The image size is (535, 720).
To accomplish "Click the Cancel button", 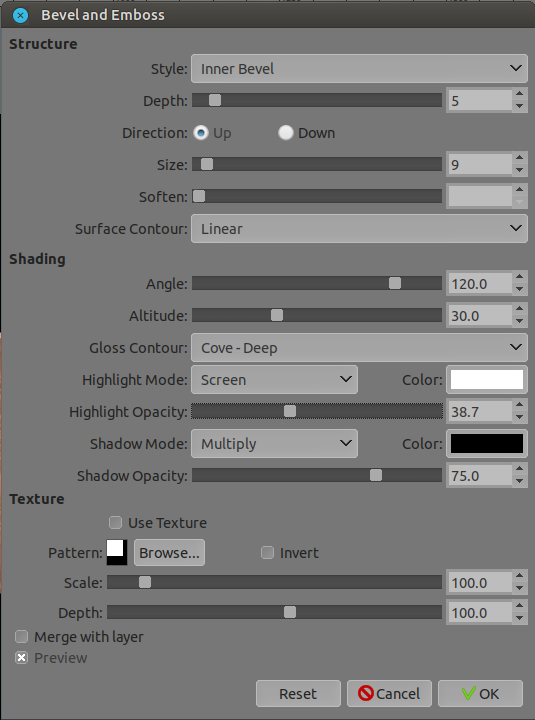I will 389,693.
